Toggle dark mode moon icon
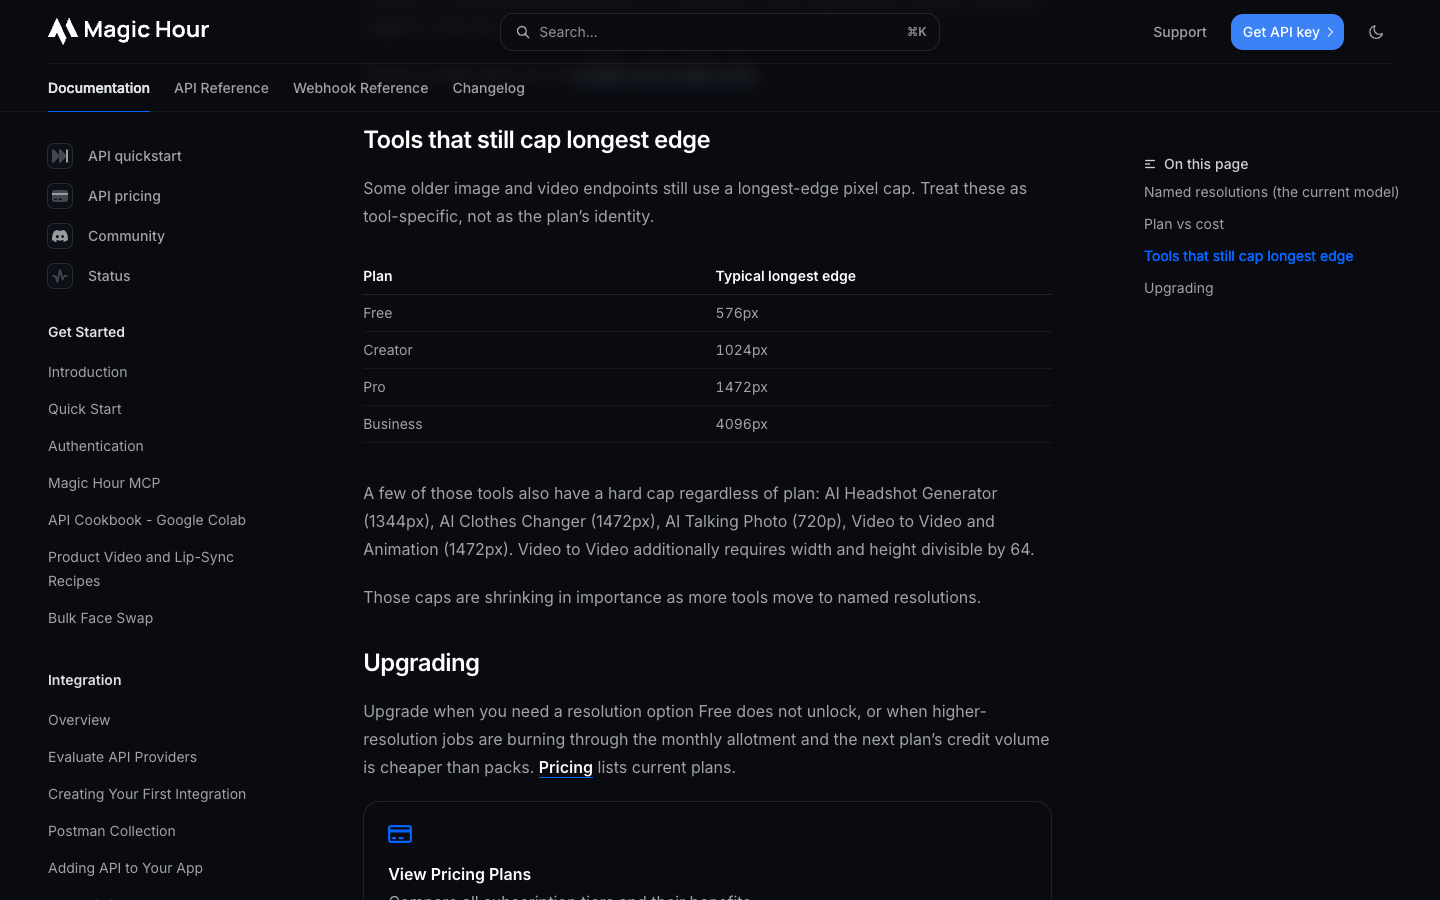 (x=1376, y=32)
